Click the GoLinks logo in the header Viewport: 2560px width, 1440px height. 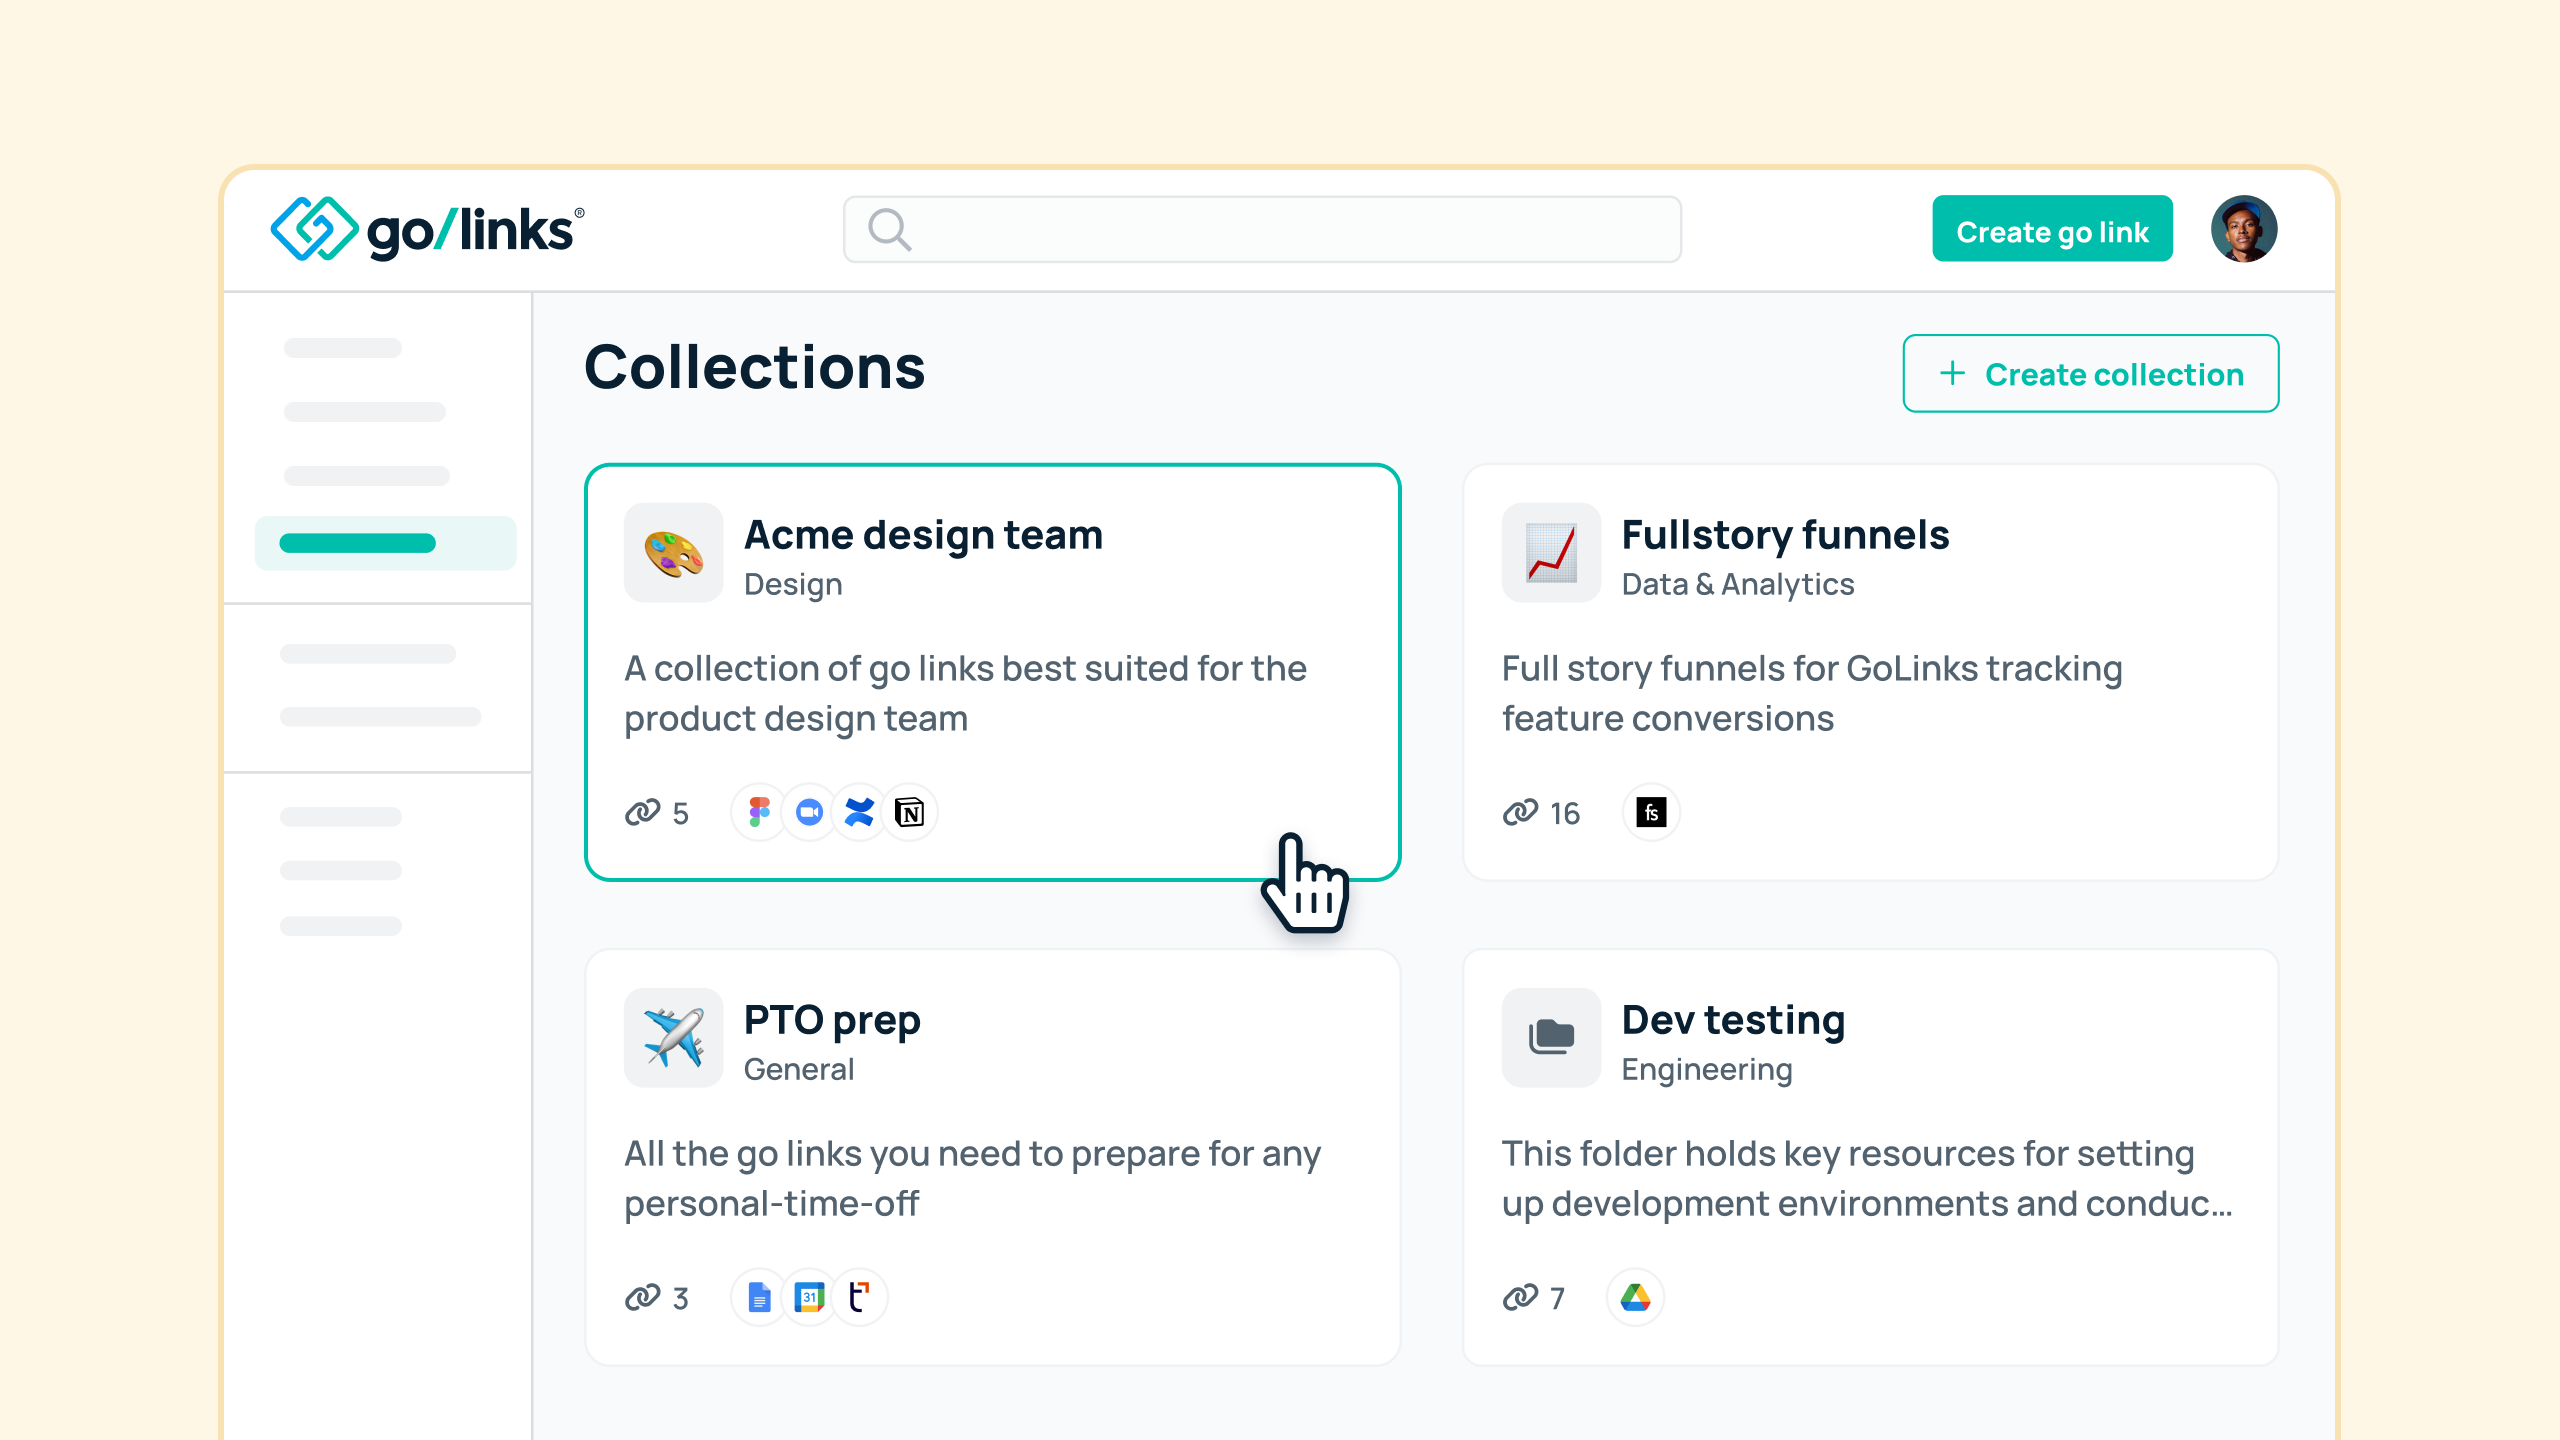[424, 230]
